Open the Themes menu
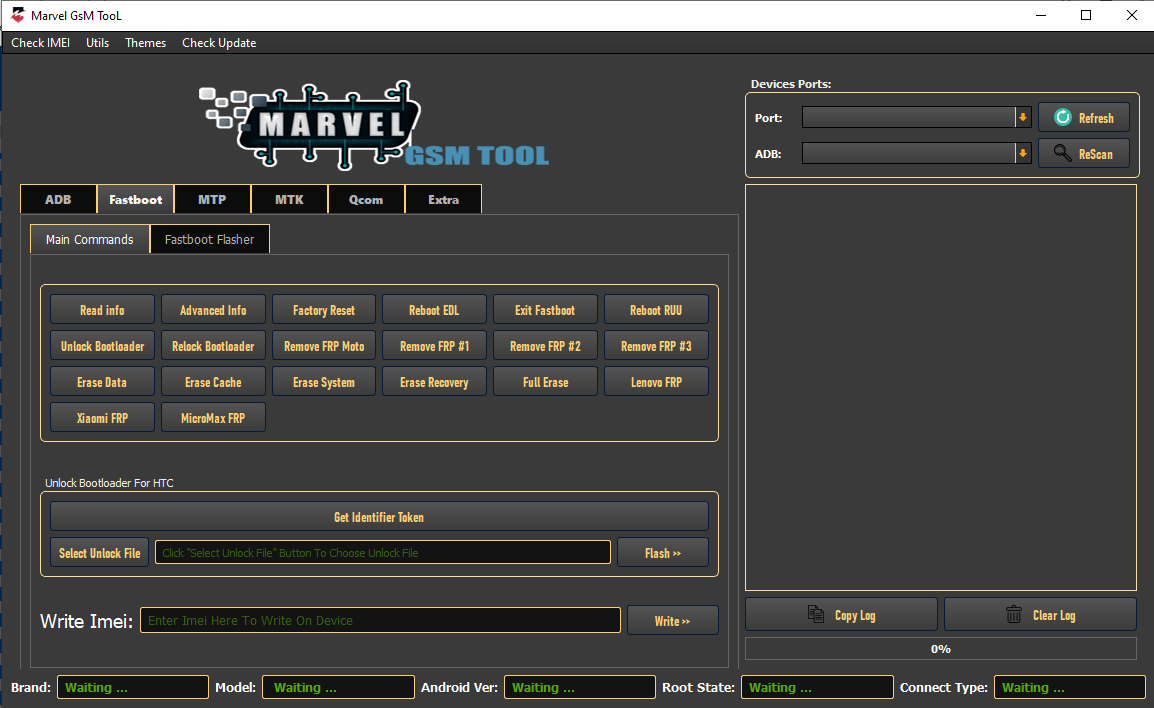The width and height of the screenshot is (1154, 708). [x=145, y=43]
